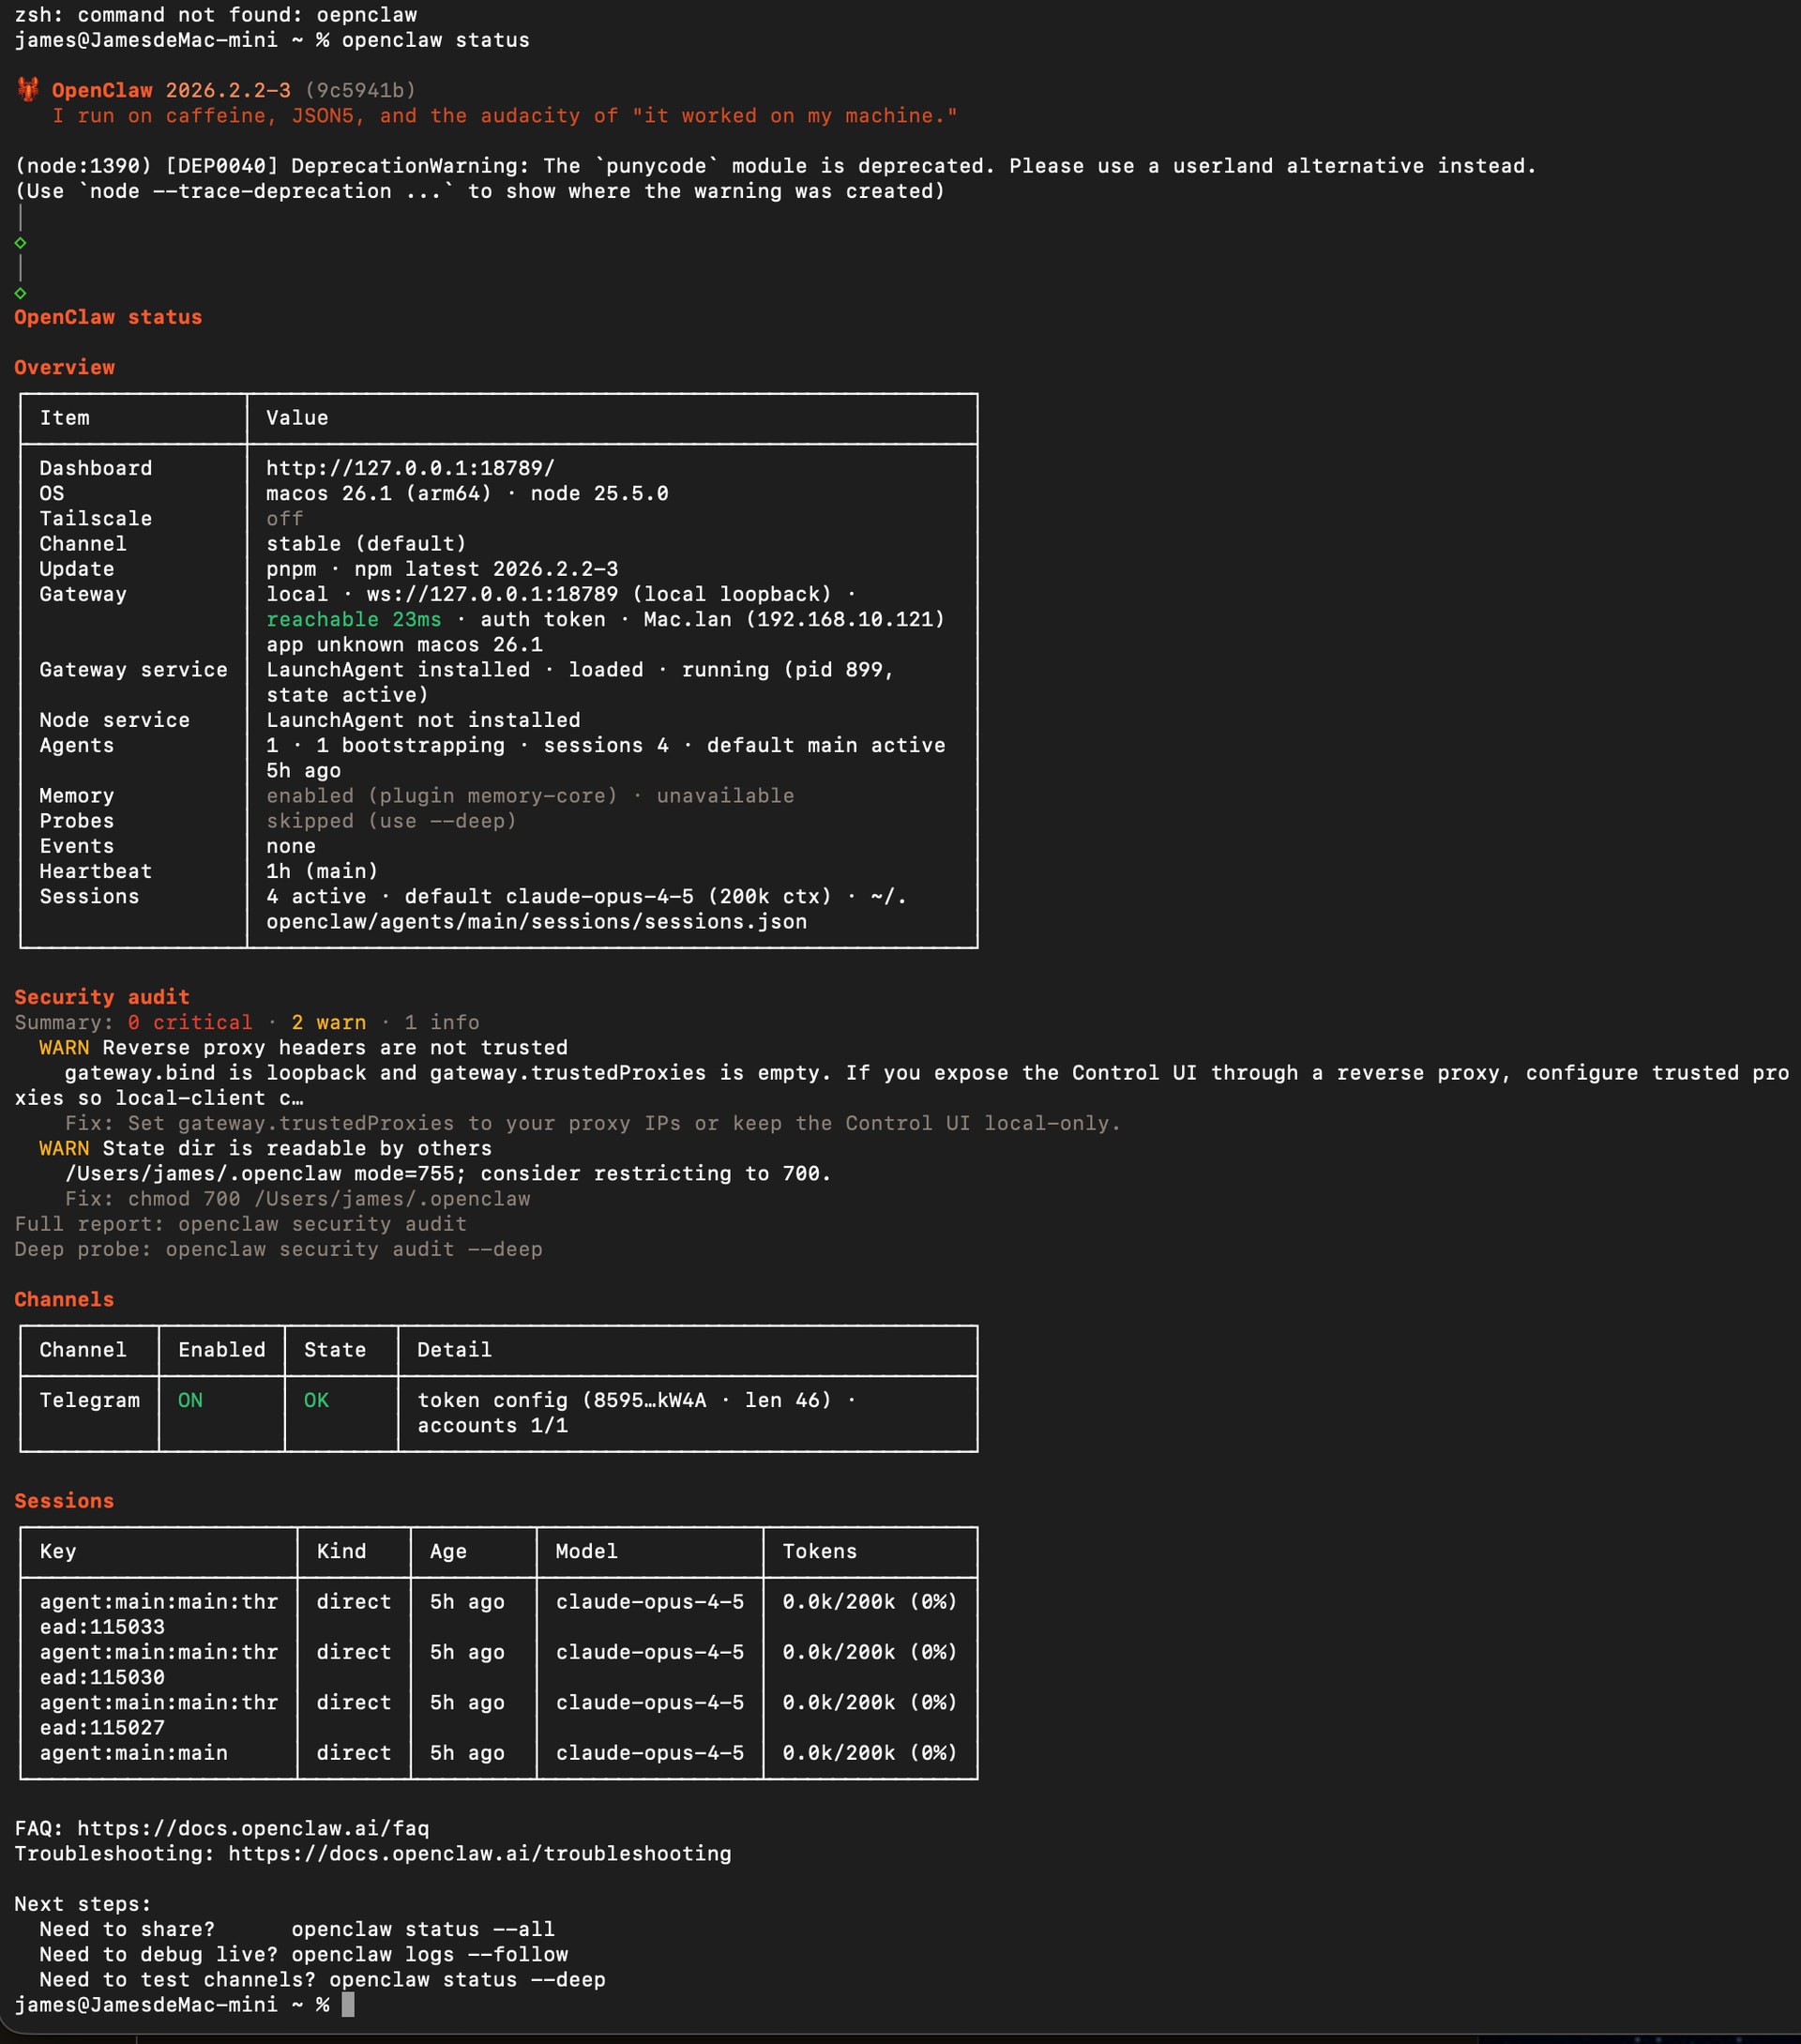Click the 2 warn summary text
This screenshot has height=2044, width=1801.
click(328, 1022)
